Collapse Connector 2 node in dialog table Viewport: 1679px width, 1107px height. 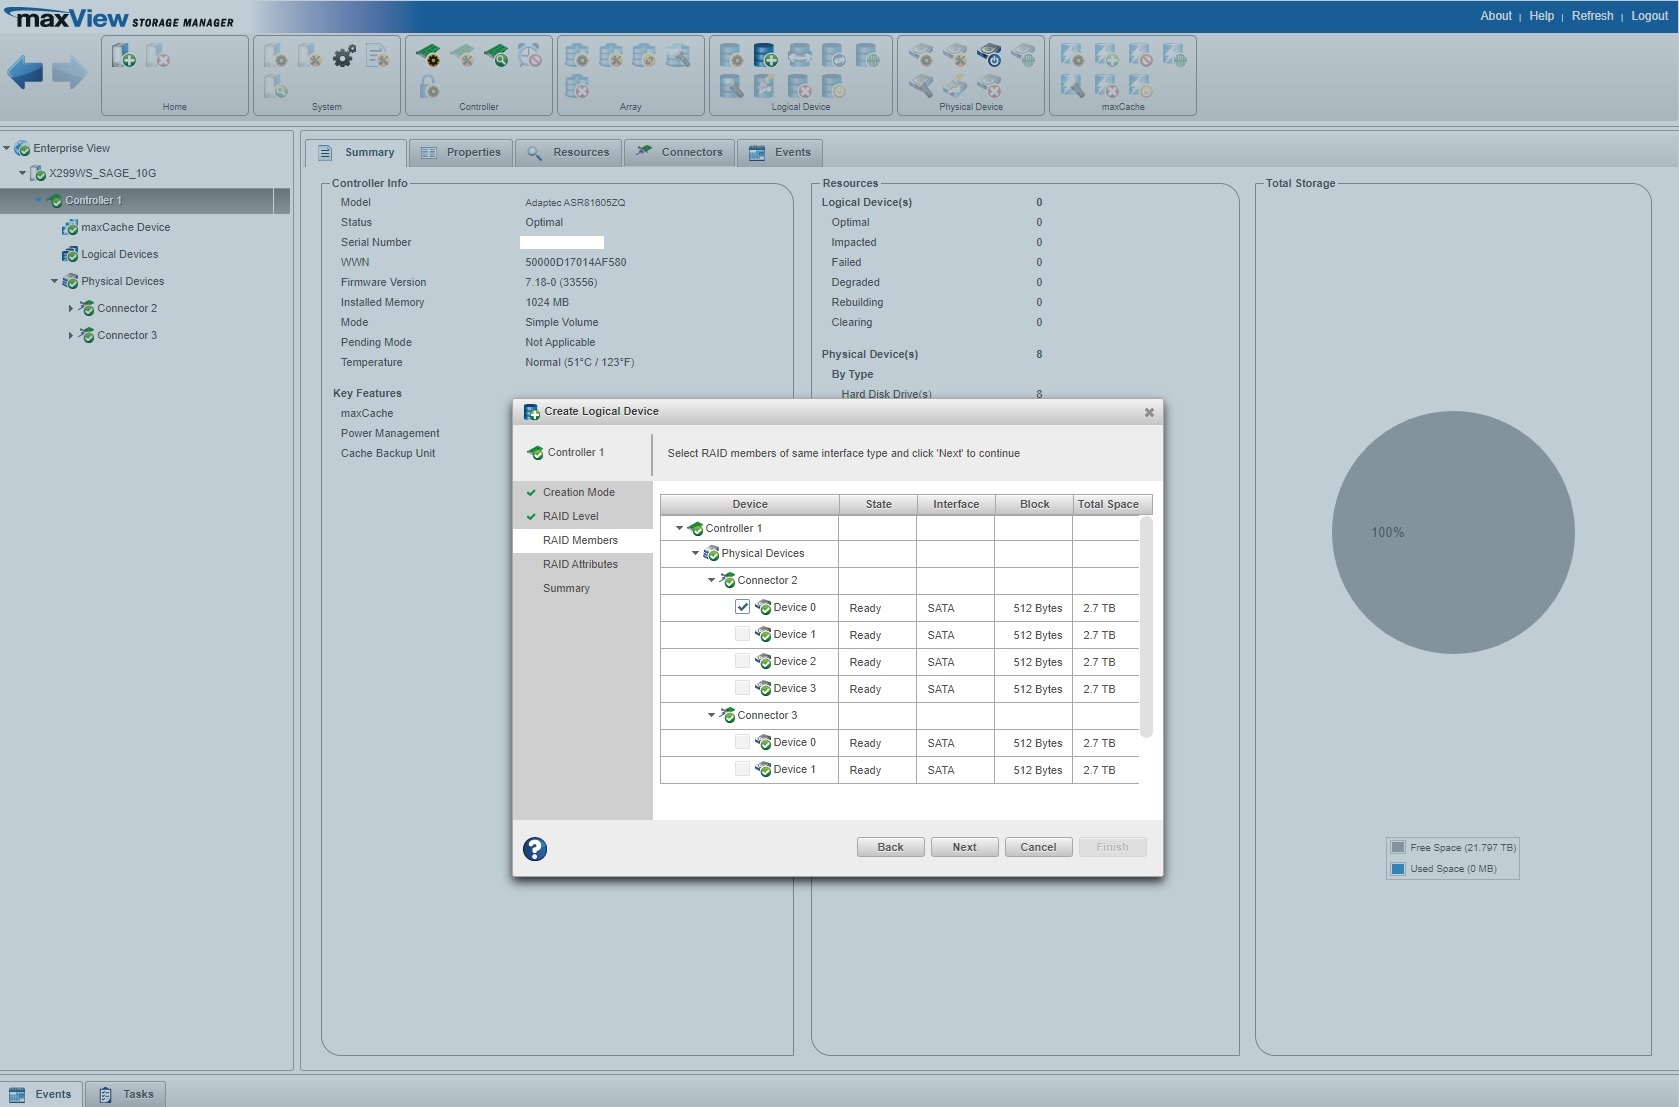tap(711, 580)
